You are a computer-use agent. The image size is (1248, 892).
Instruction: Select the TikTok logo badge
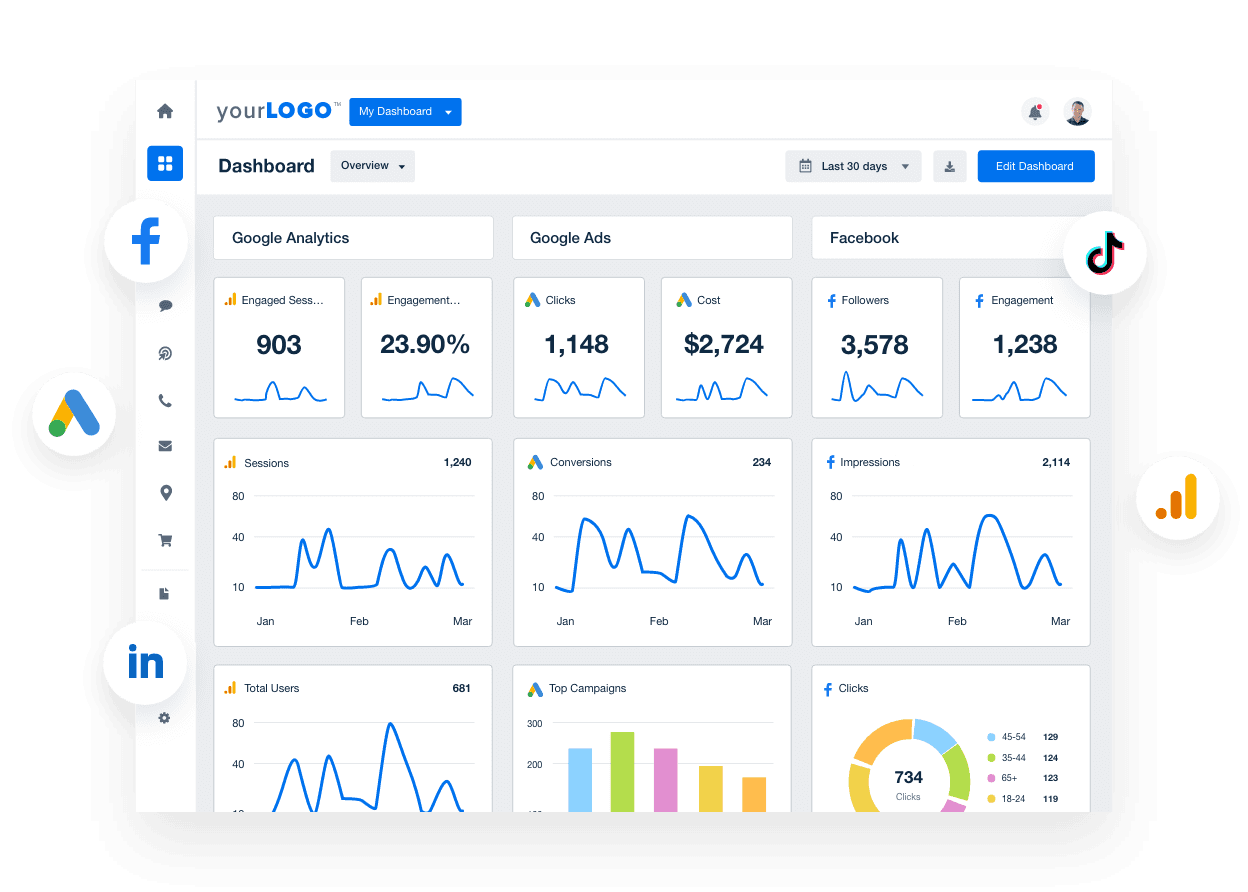[1105, 253]
